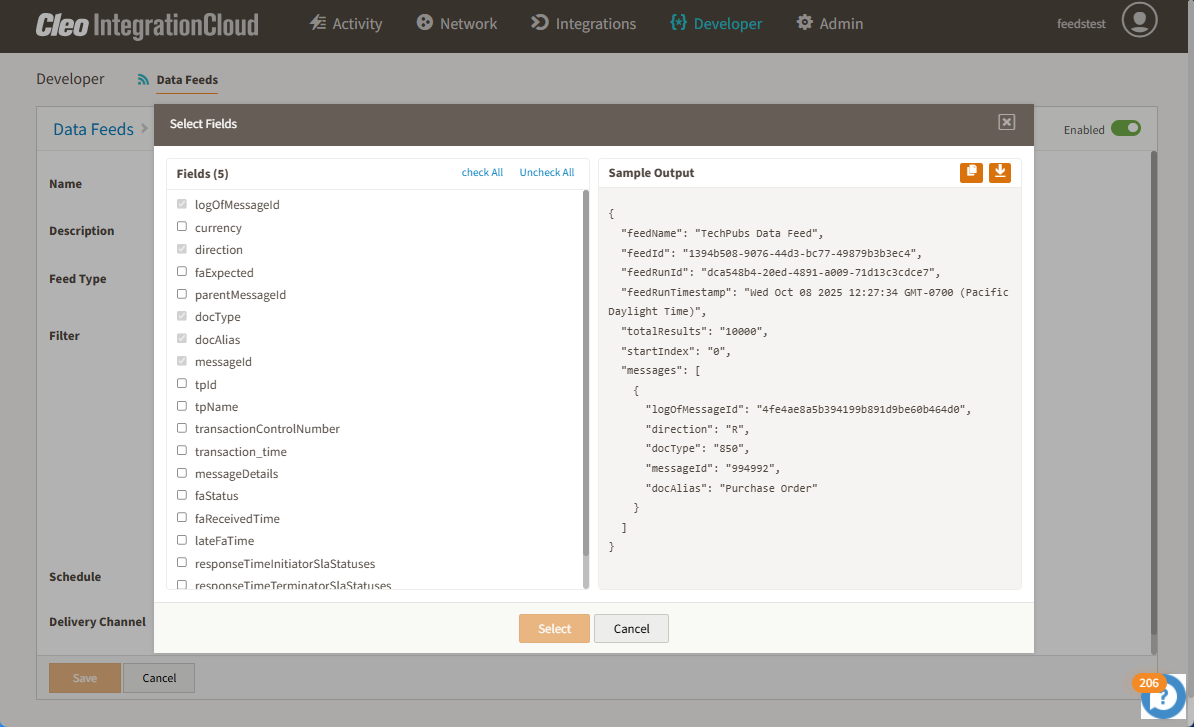The height and width of the screenshot is (727, 1194).
Task: Enable the faStatus checkbox
Action: click(181, 495)
